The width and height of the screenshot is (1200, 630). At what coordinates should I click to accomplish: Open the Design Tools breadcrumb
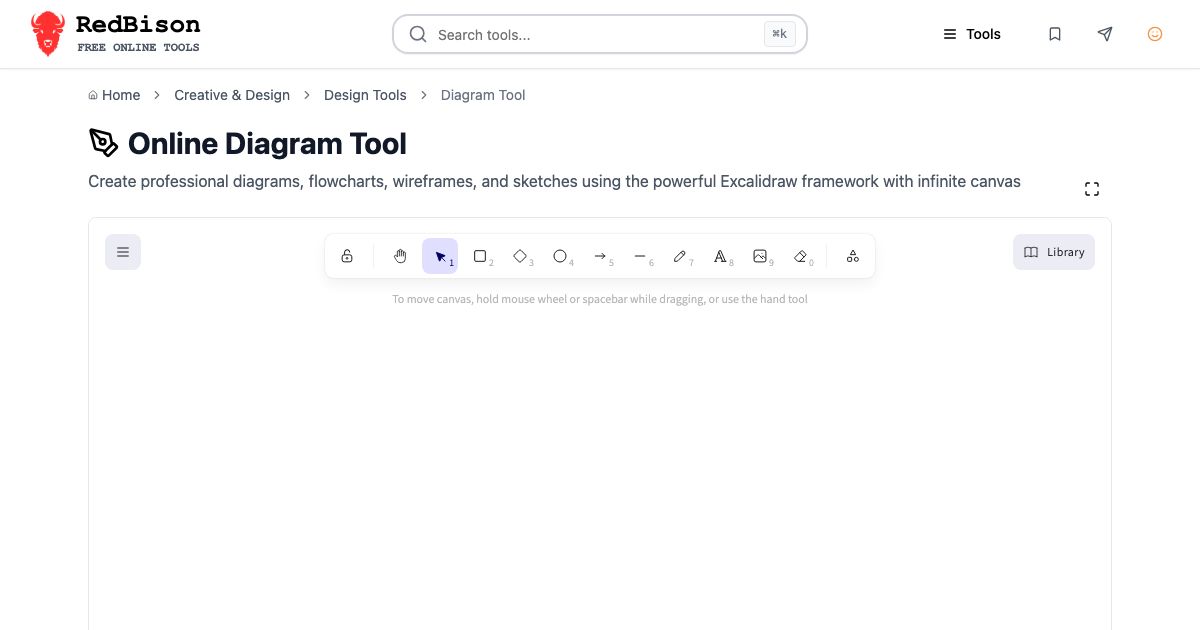(x=365, y=95)
